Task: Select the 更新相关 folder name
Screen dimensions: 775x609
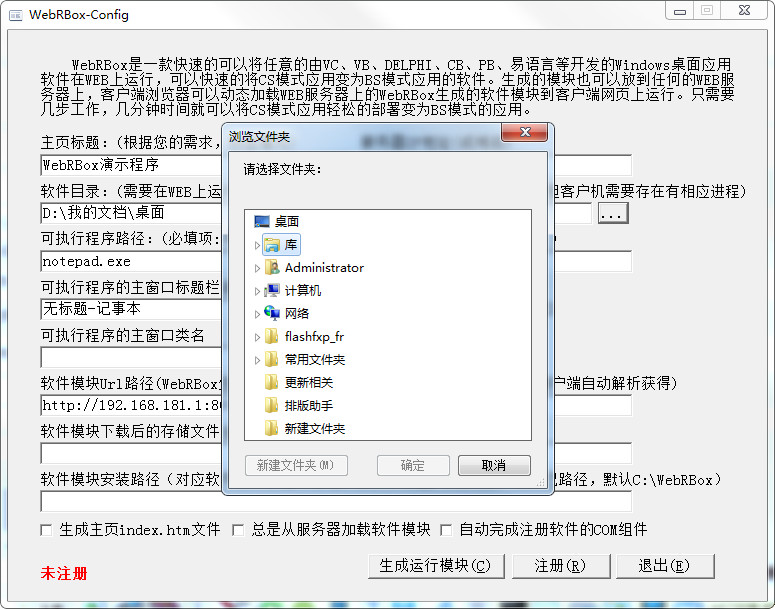Action: click(308, 382)
